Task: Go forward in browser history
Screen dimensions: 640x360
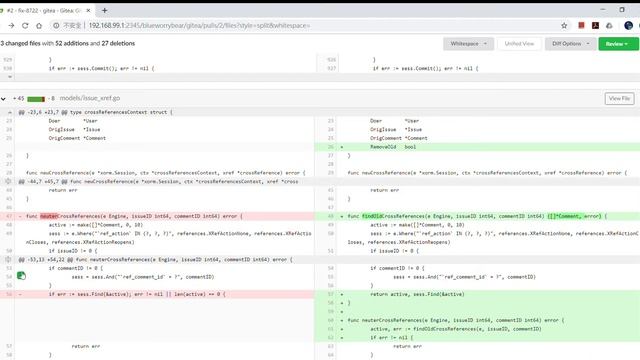Action: point(11,25)
